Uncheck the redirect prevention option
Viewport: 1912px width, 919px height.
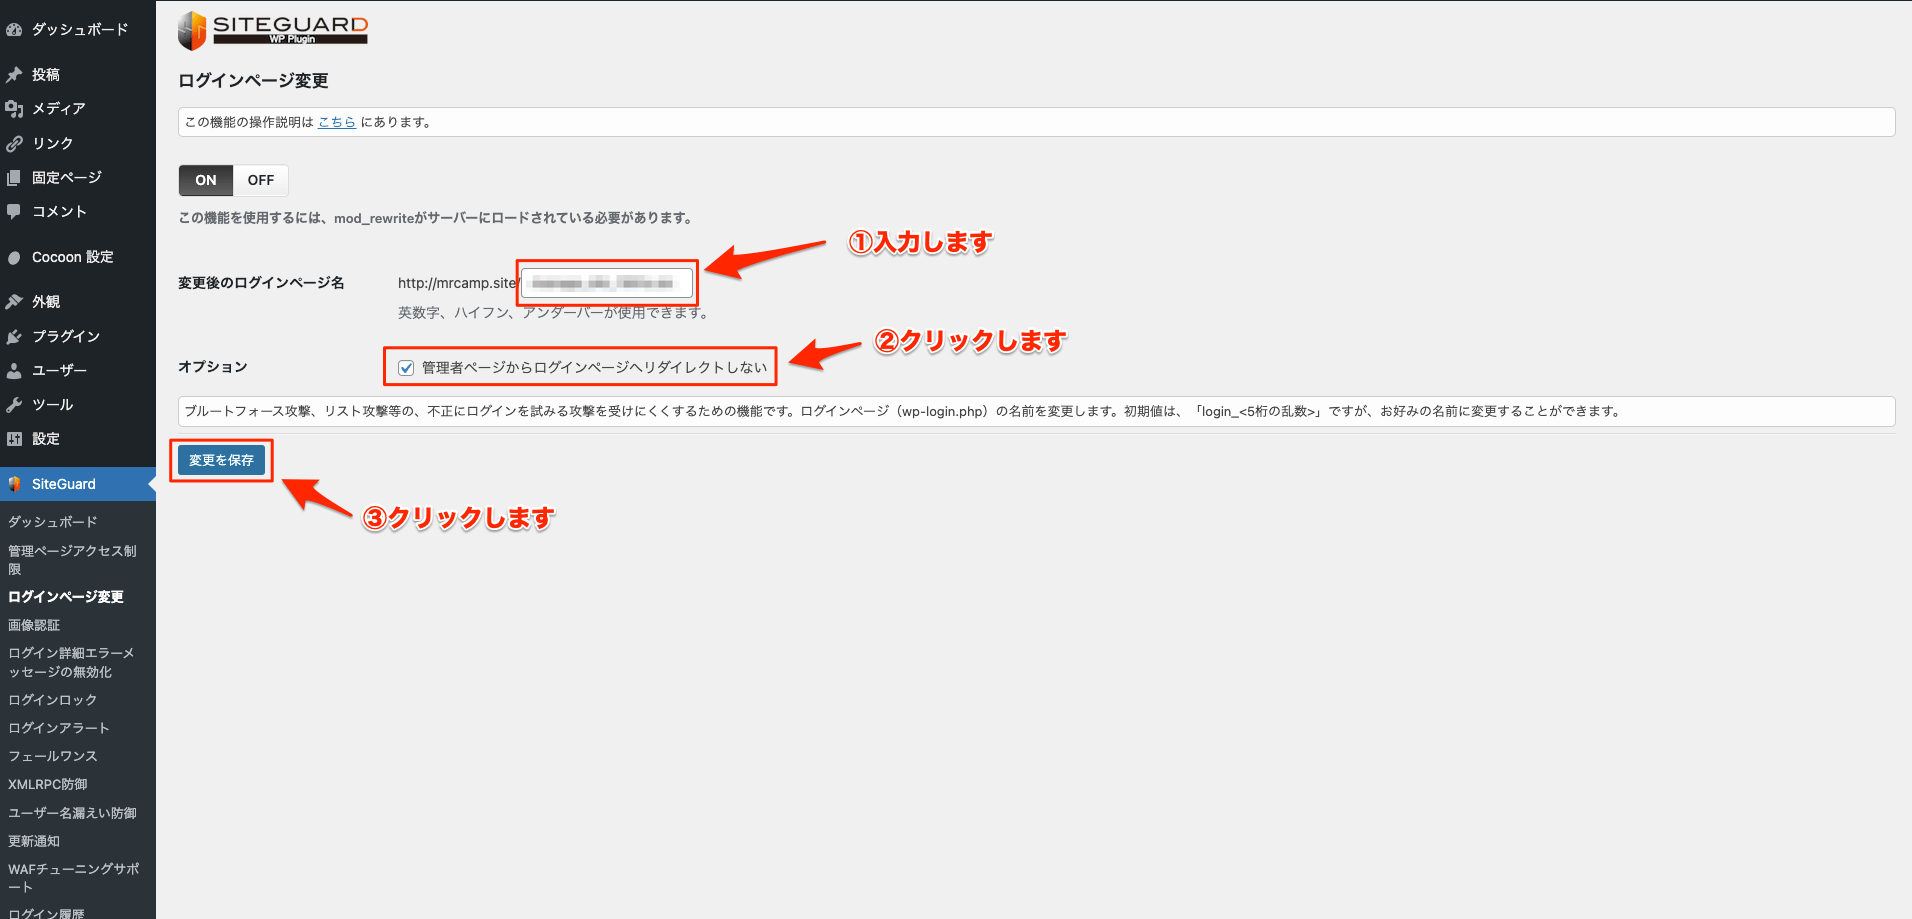point(405,367)
